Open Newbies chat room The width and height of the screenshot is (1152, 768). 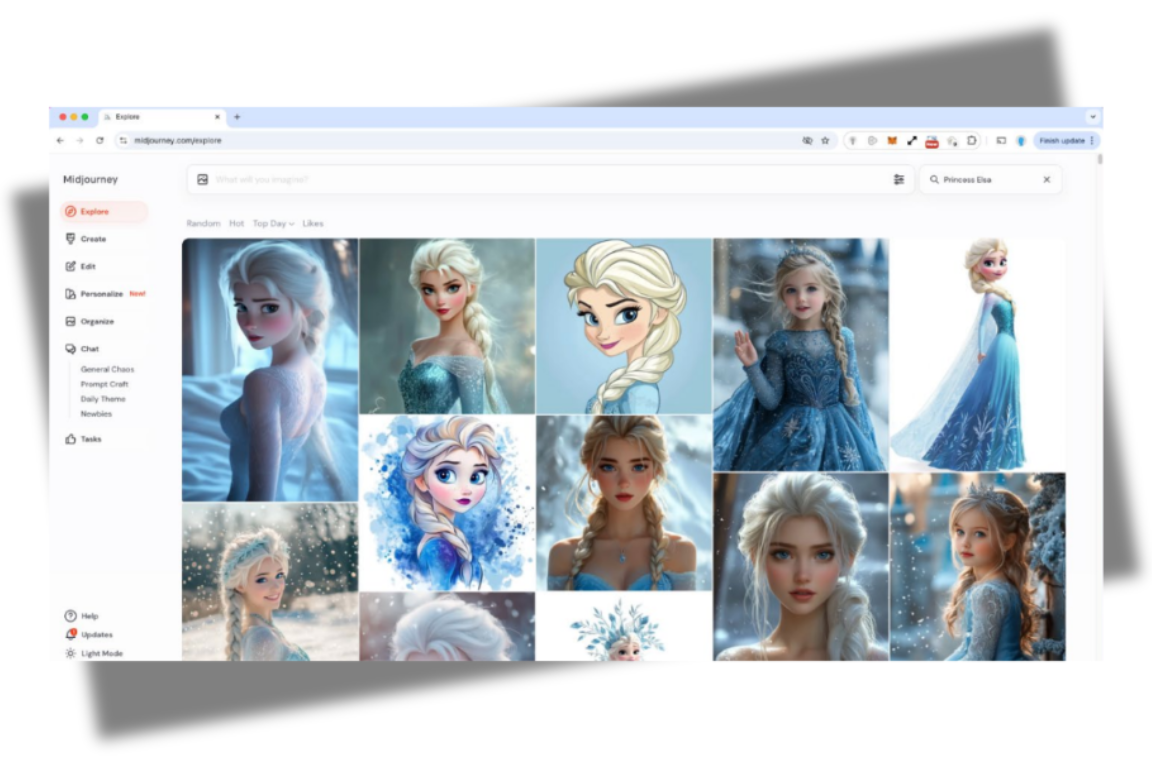[x=96, y=414]
